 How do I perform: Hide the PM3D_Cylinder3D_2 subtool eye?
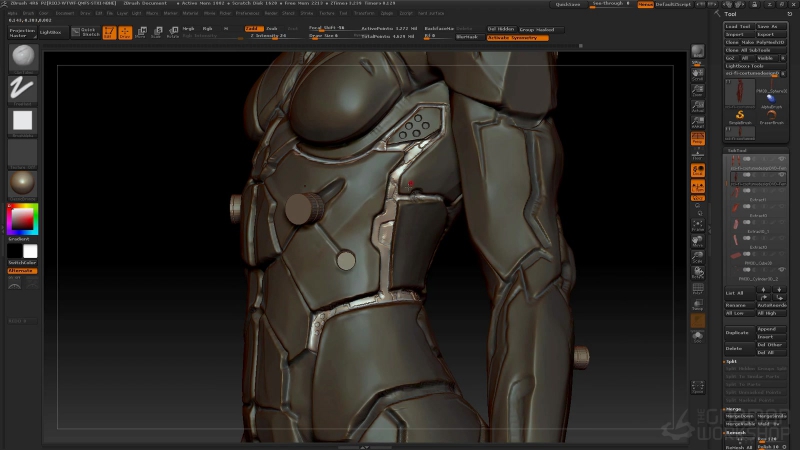[x=781, y=270]
